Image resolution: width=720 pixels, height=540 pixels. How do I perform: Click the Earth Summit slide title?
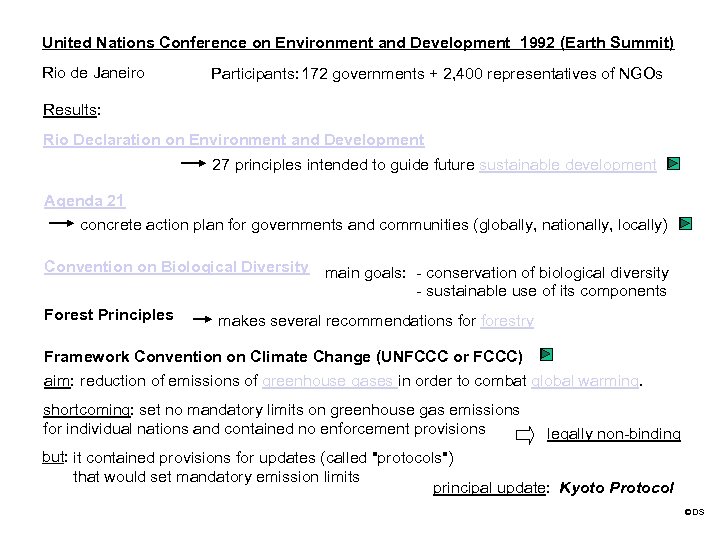(358, 43)
